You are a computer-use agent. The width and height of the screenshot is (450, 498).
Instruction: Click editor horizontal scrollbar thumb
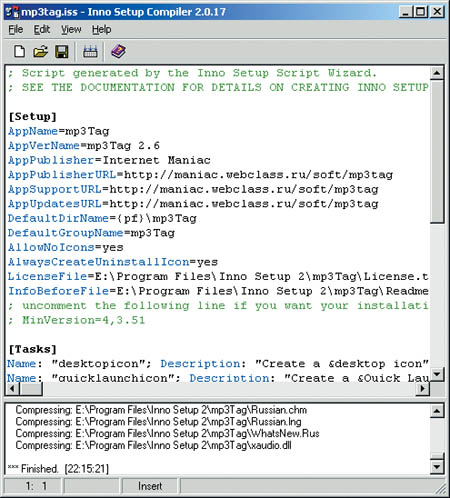coord(31,389)
